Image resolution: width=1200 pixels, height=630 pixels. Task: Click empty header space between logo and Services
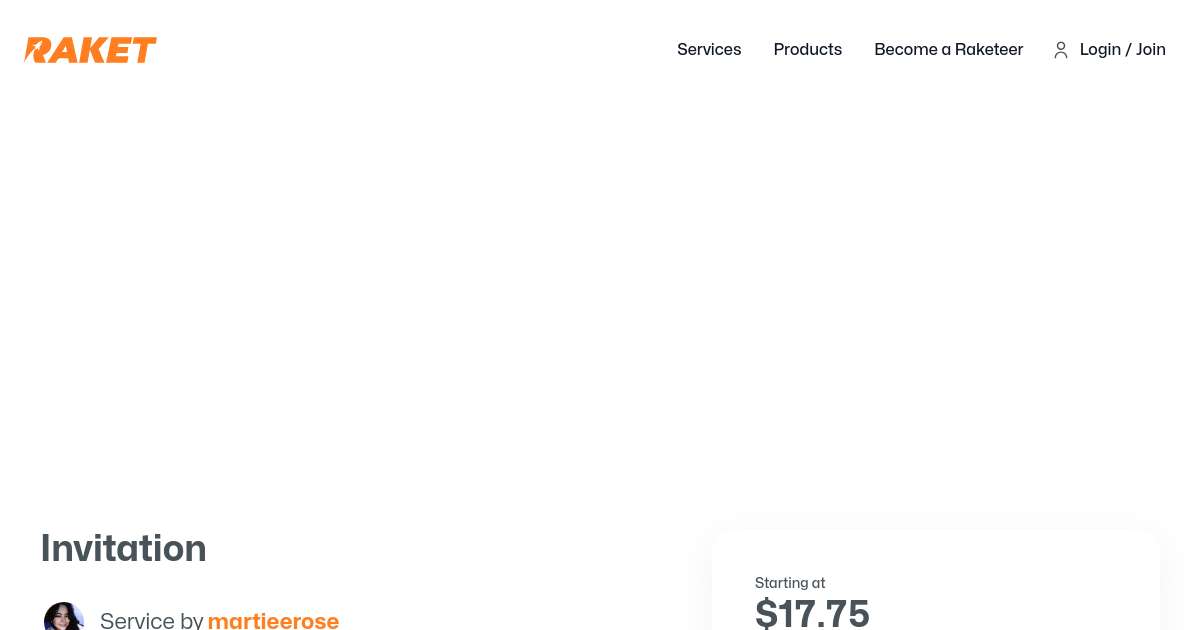[x=400, y=50]
